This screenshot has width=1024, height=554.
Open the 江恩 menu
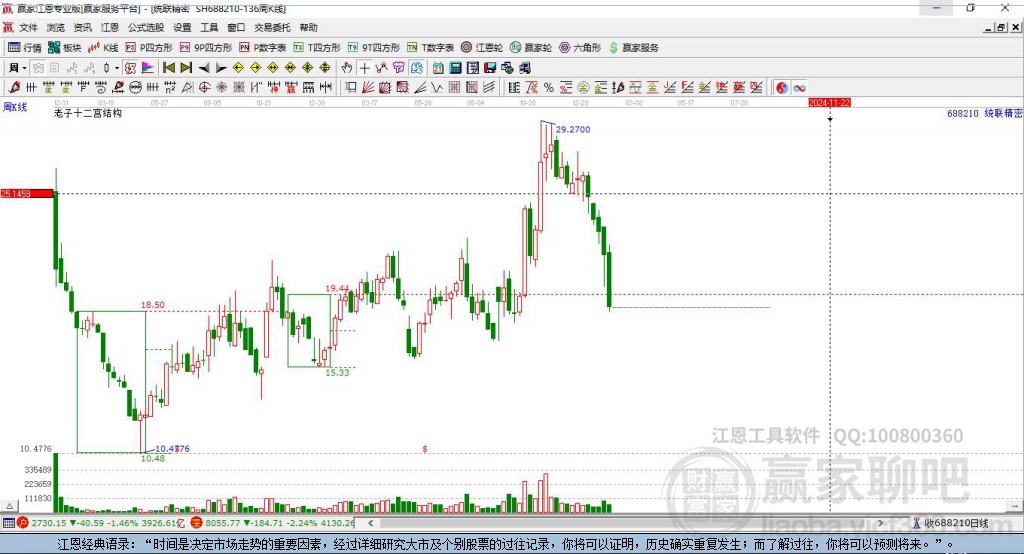pos(110,27)
